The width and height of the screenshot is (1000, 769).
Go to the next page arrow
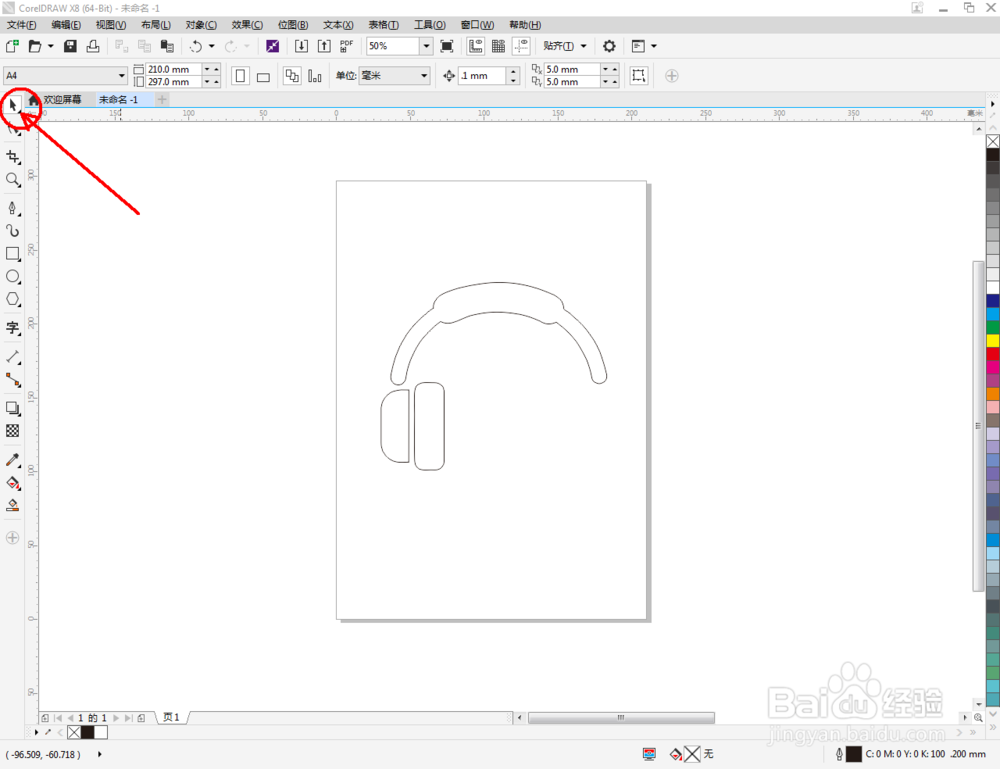click(x=115, y=718)
